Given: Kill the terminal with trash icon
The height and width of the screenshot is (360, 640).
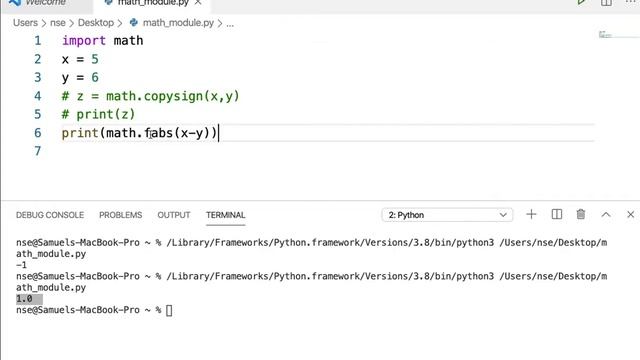Looking at the screenshot, I should 581,214.
